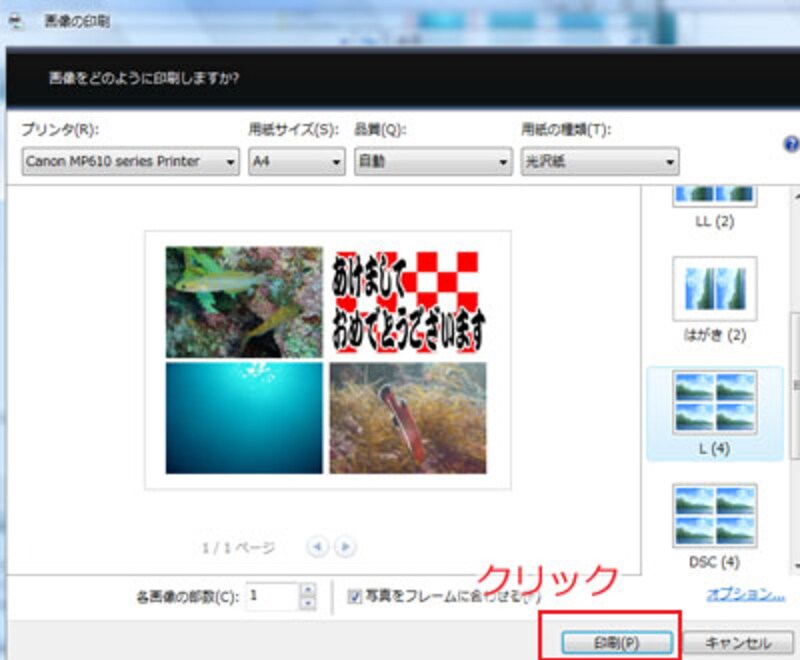Click the 各画像の部数 input field

270,596
